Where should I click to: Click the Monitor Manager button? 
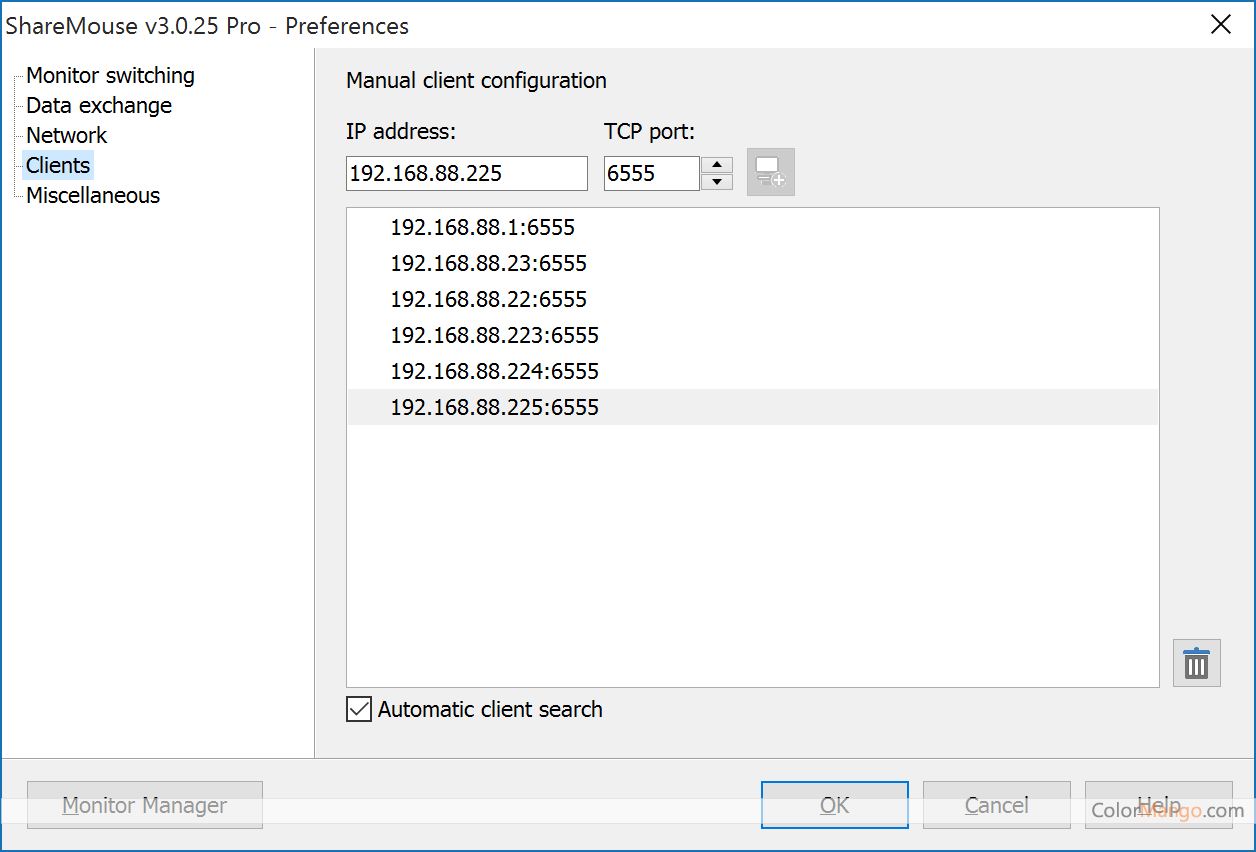pos(145,805)
